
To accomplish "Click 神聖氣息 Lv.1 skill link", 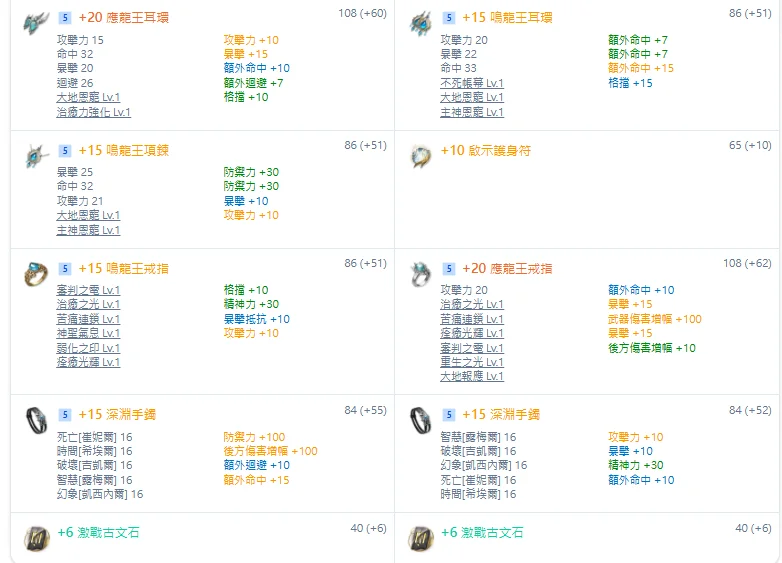I will (88, 333).
